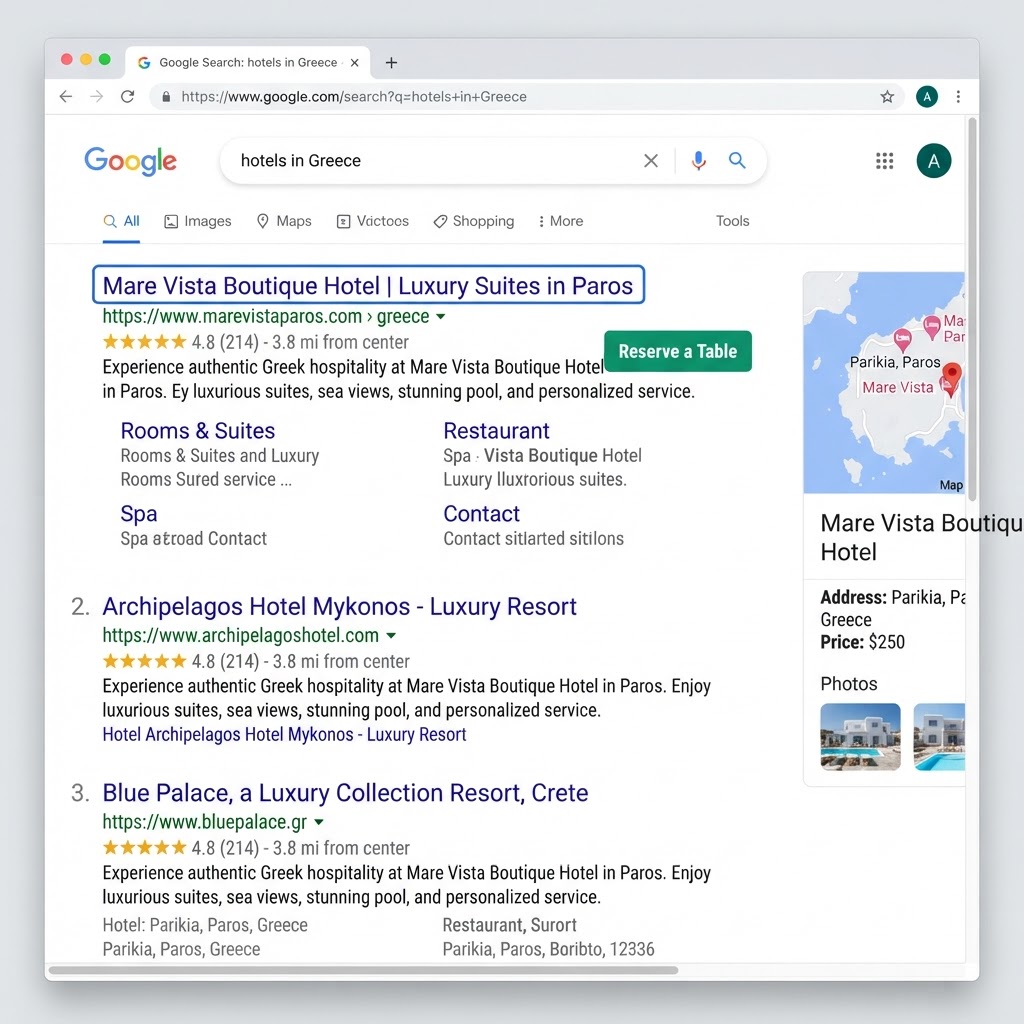Close the Google Search tab
1024x1024 pixels.
[x=355, y=63]
